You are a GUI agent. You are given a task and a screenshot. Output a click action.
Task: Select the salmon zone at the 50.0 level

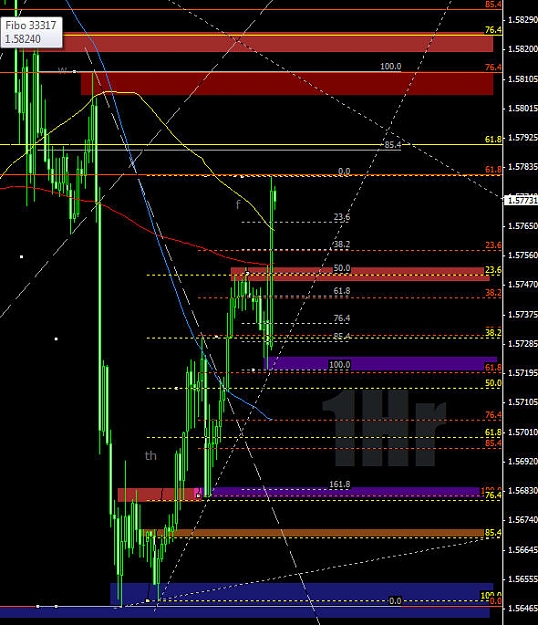[x=360, y=274]
